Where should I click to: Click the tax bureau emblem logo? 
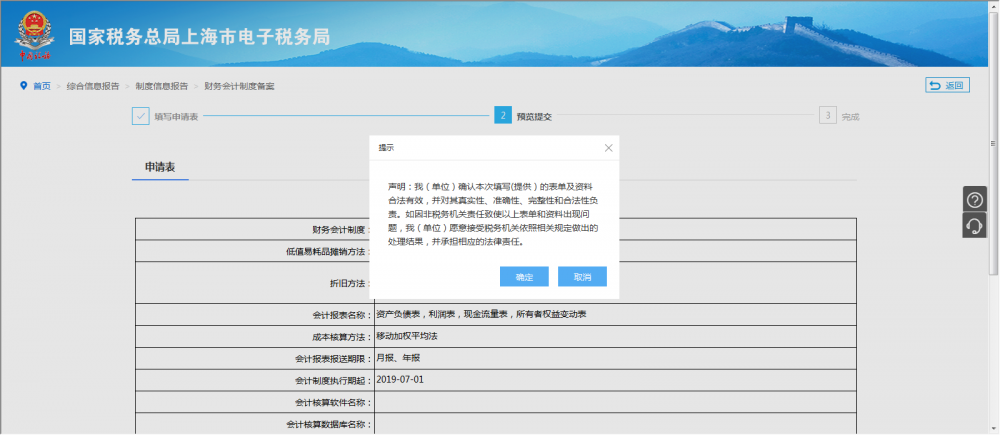click(x=35, y=35)
